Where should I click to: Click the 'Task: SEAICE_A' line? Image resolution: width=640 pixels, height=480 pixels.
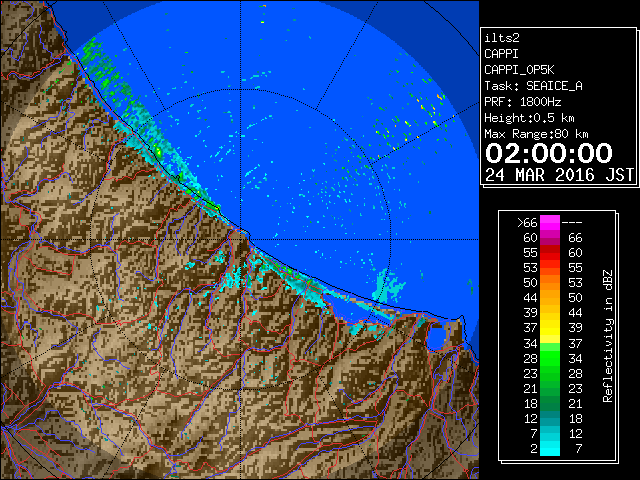533,86
